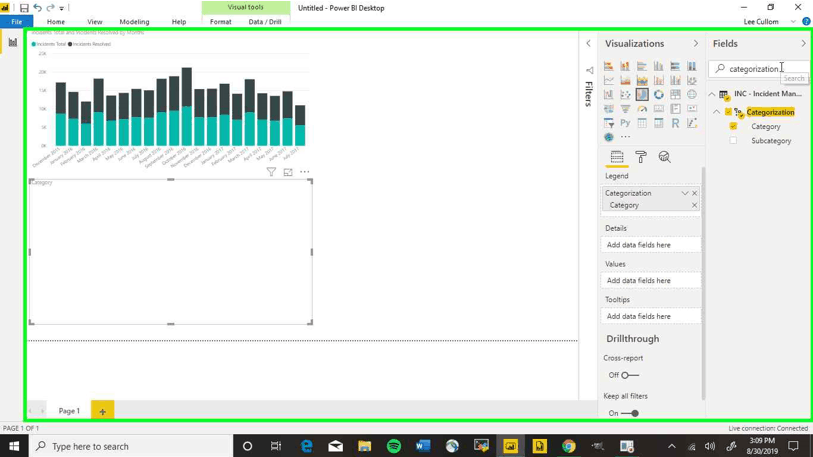Select the Matrix visual
The height and width of the screenshot is (457, 813).
pyautogui.click(x=658, y=123)
